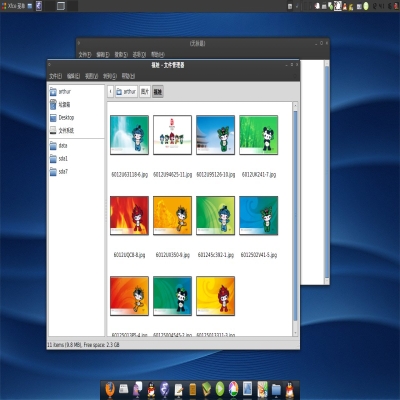This screenshot has height=400, width=400.
Task: Open 帮助(H) menu in untitled editor window
Action: click(158, 54)
